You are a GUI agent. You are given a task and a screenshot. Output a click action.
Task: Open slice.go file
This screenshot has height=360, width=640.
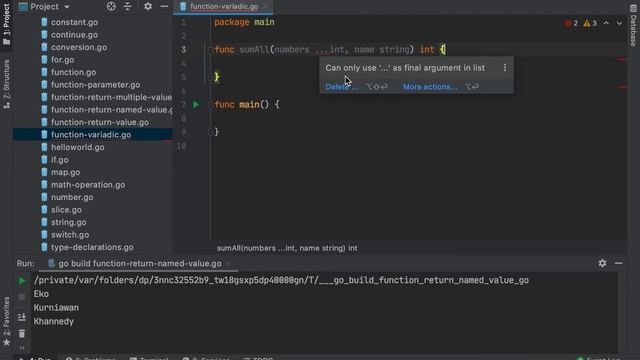click(x=66, y=210)
